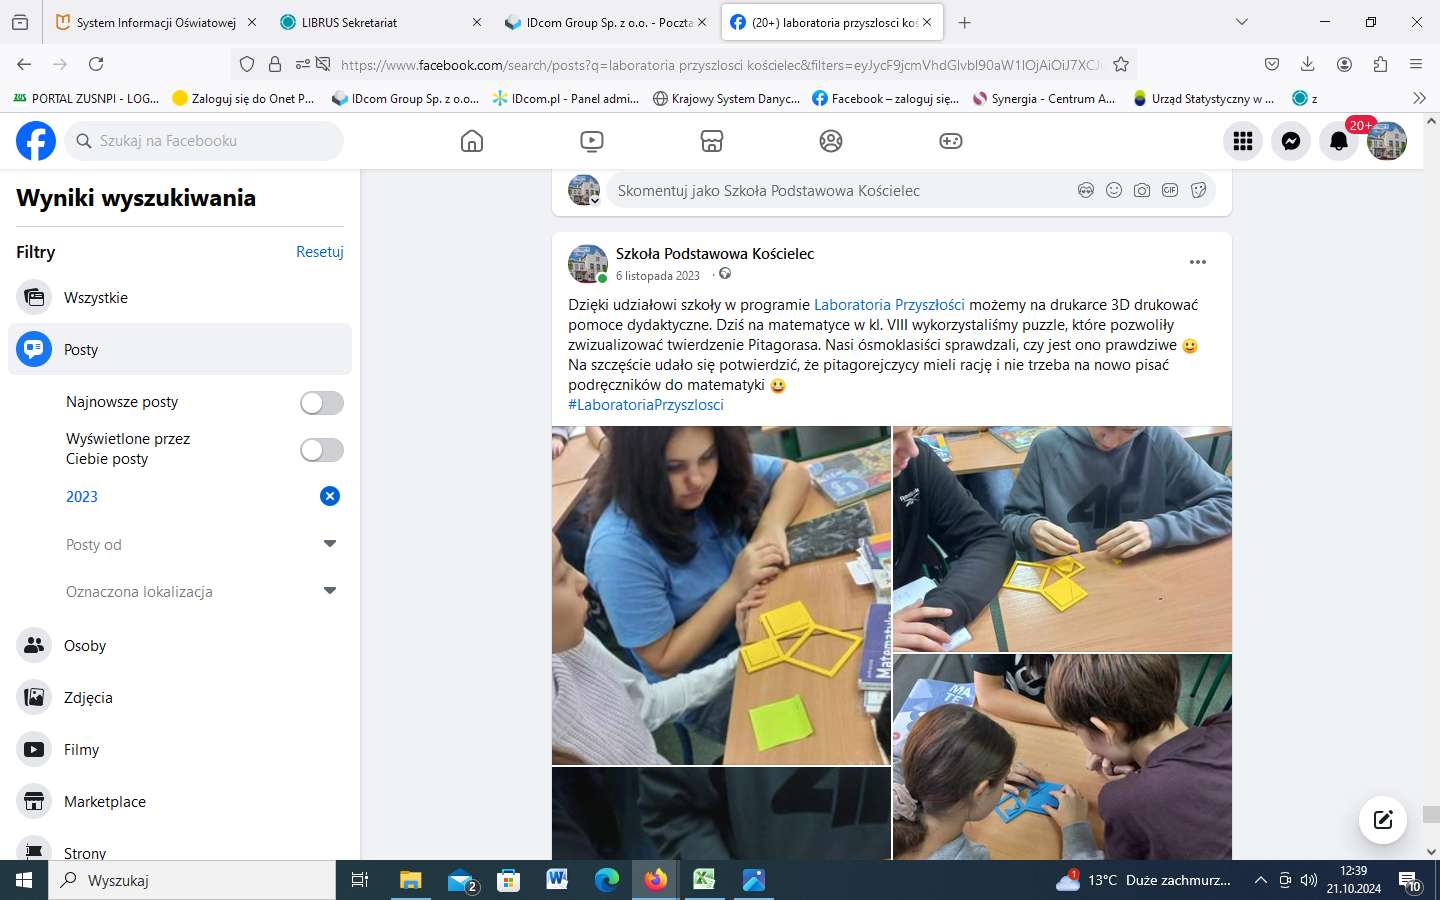Select the Osoby filter category
This screenshot has height=900, width=1440.
coord(85,646)
